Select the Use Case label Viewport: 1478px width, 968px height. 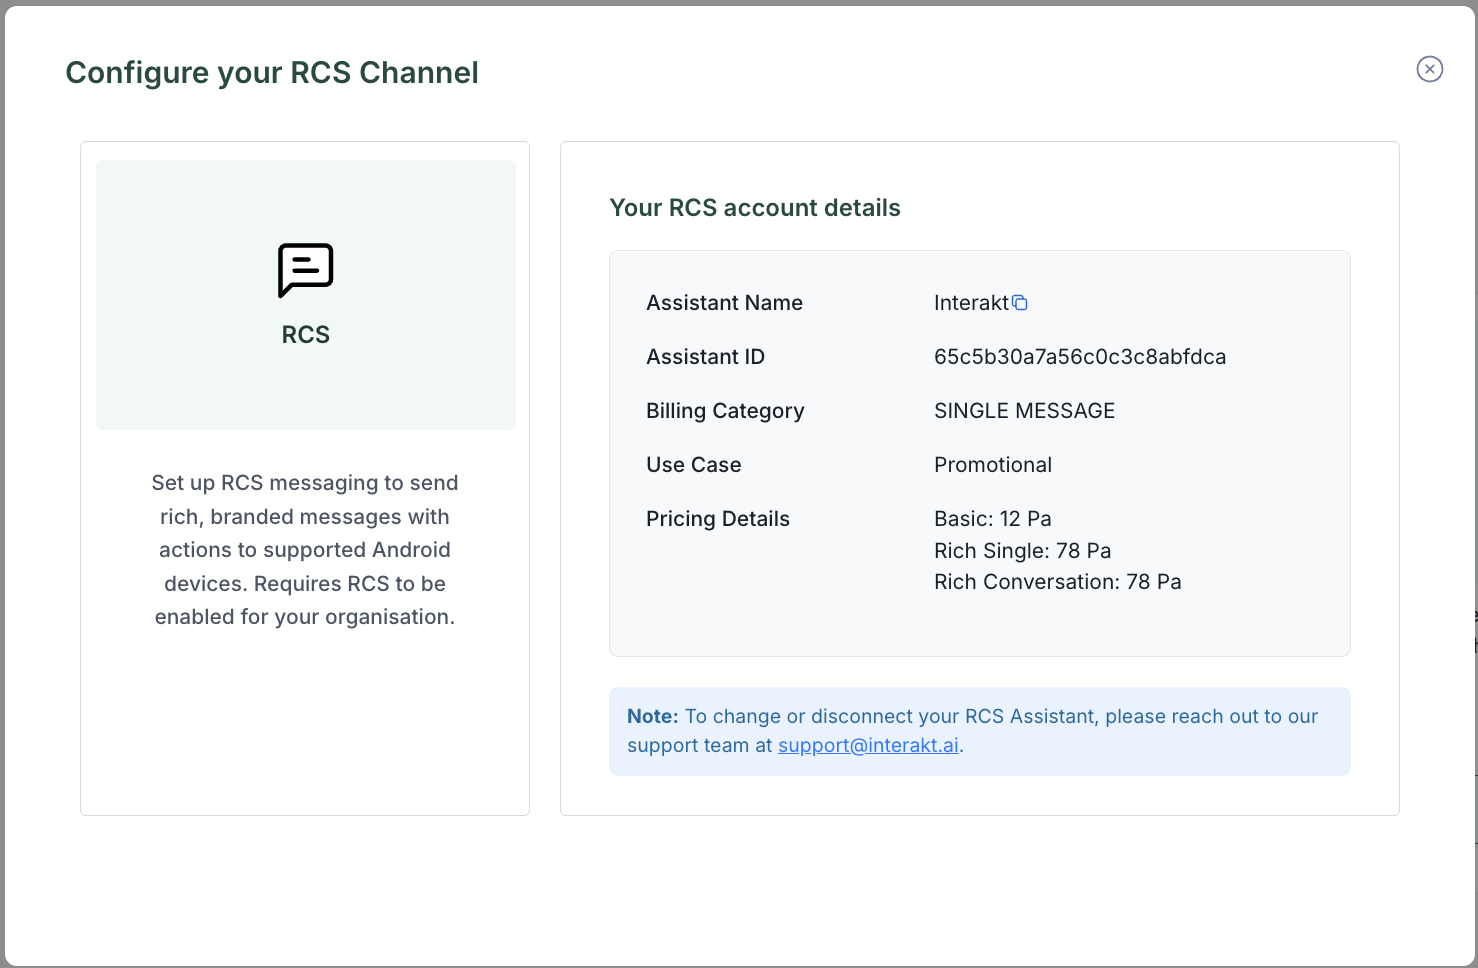tap(693, 465)
